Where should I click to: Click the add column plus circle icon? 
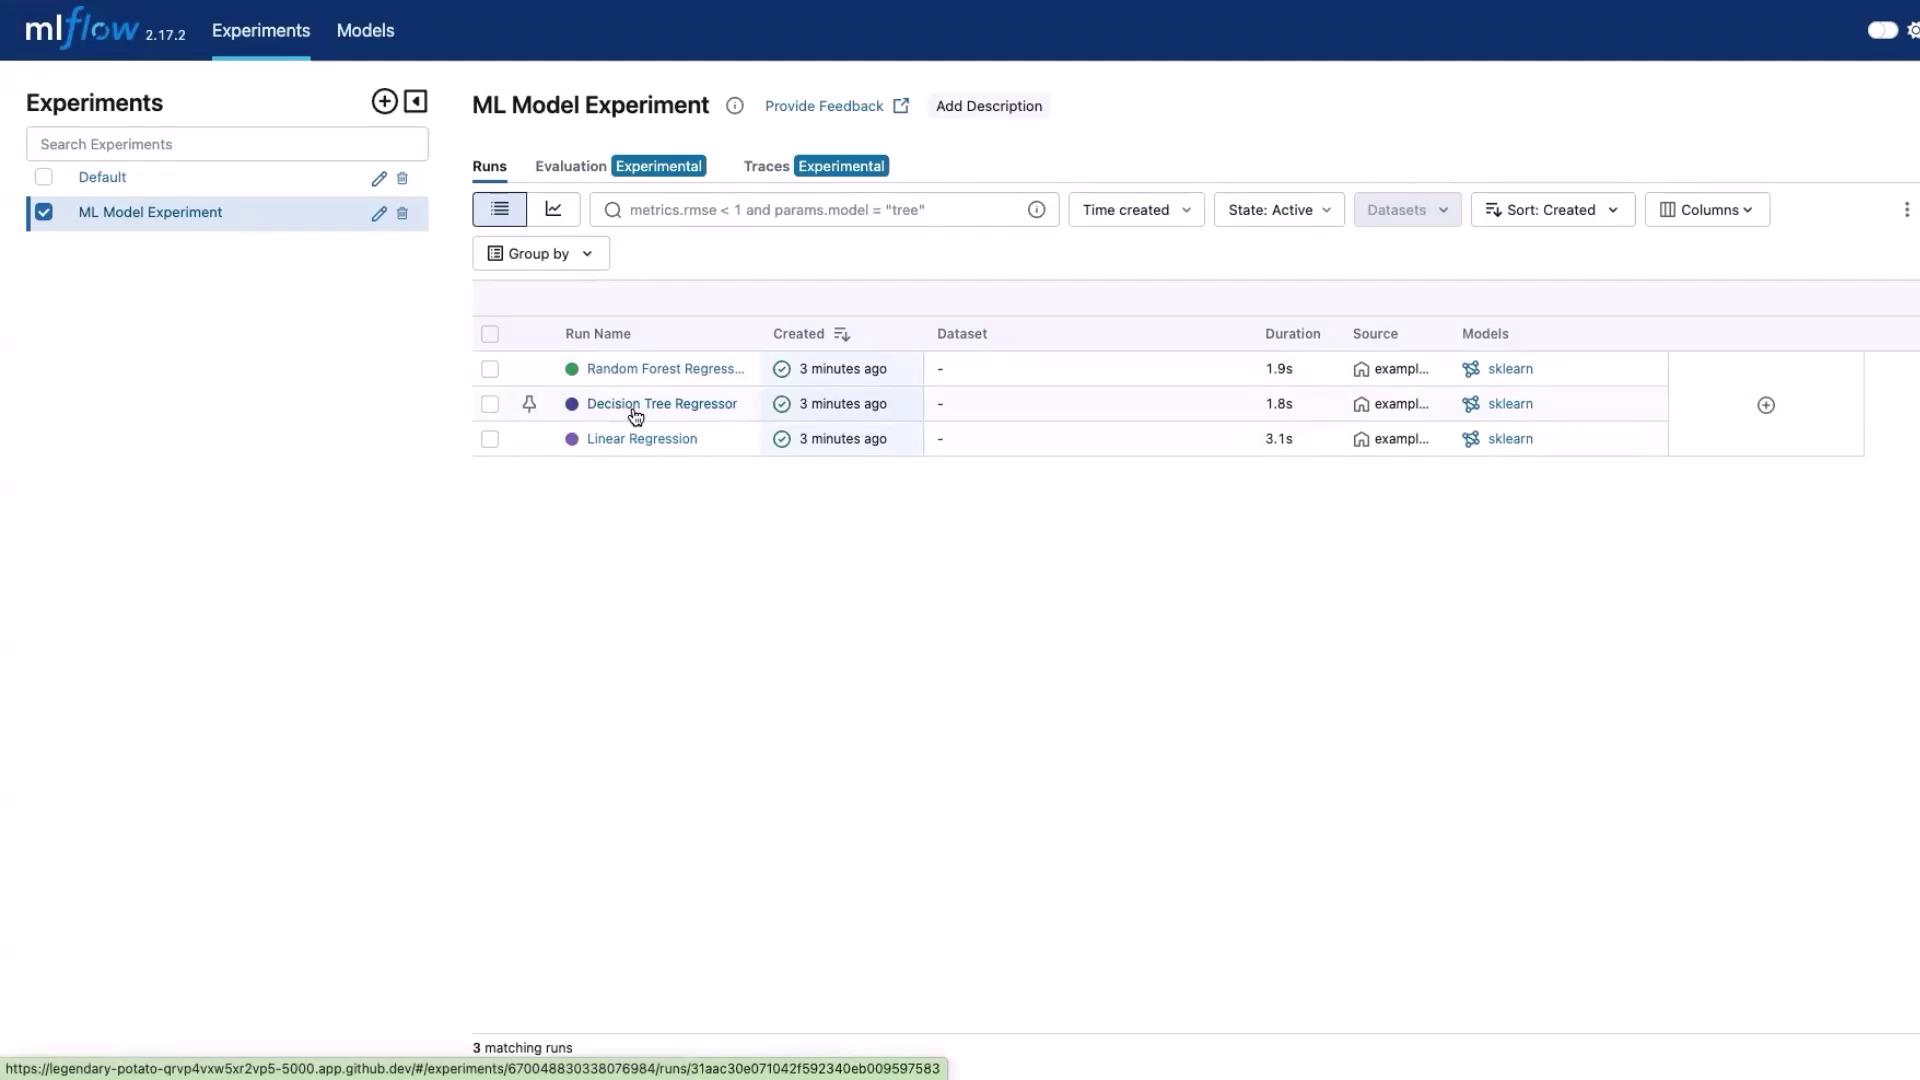click(x=1766, y=405)
